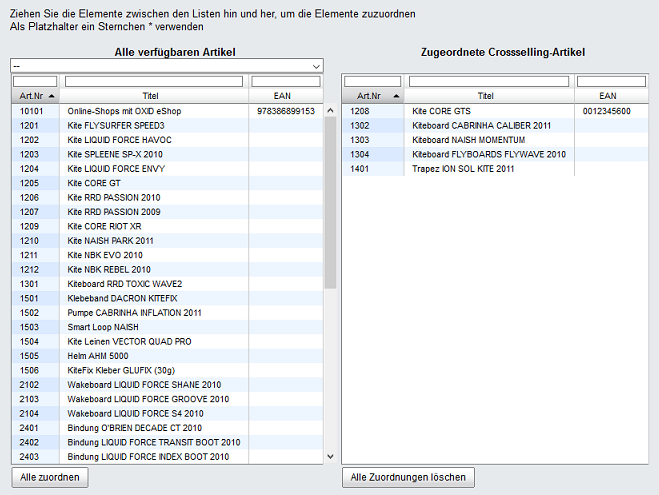The image size is (659, 495).
Task: Click the scrollbar thumb of available articles
Action: [330, 200]
